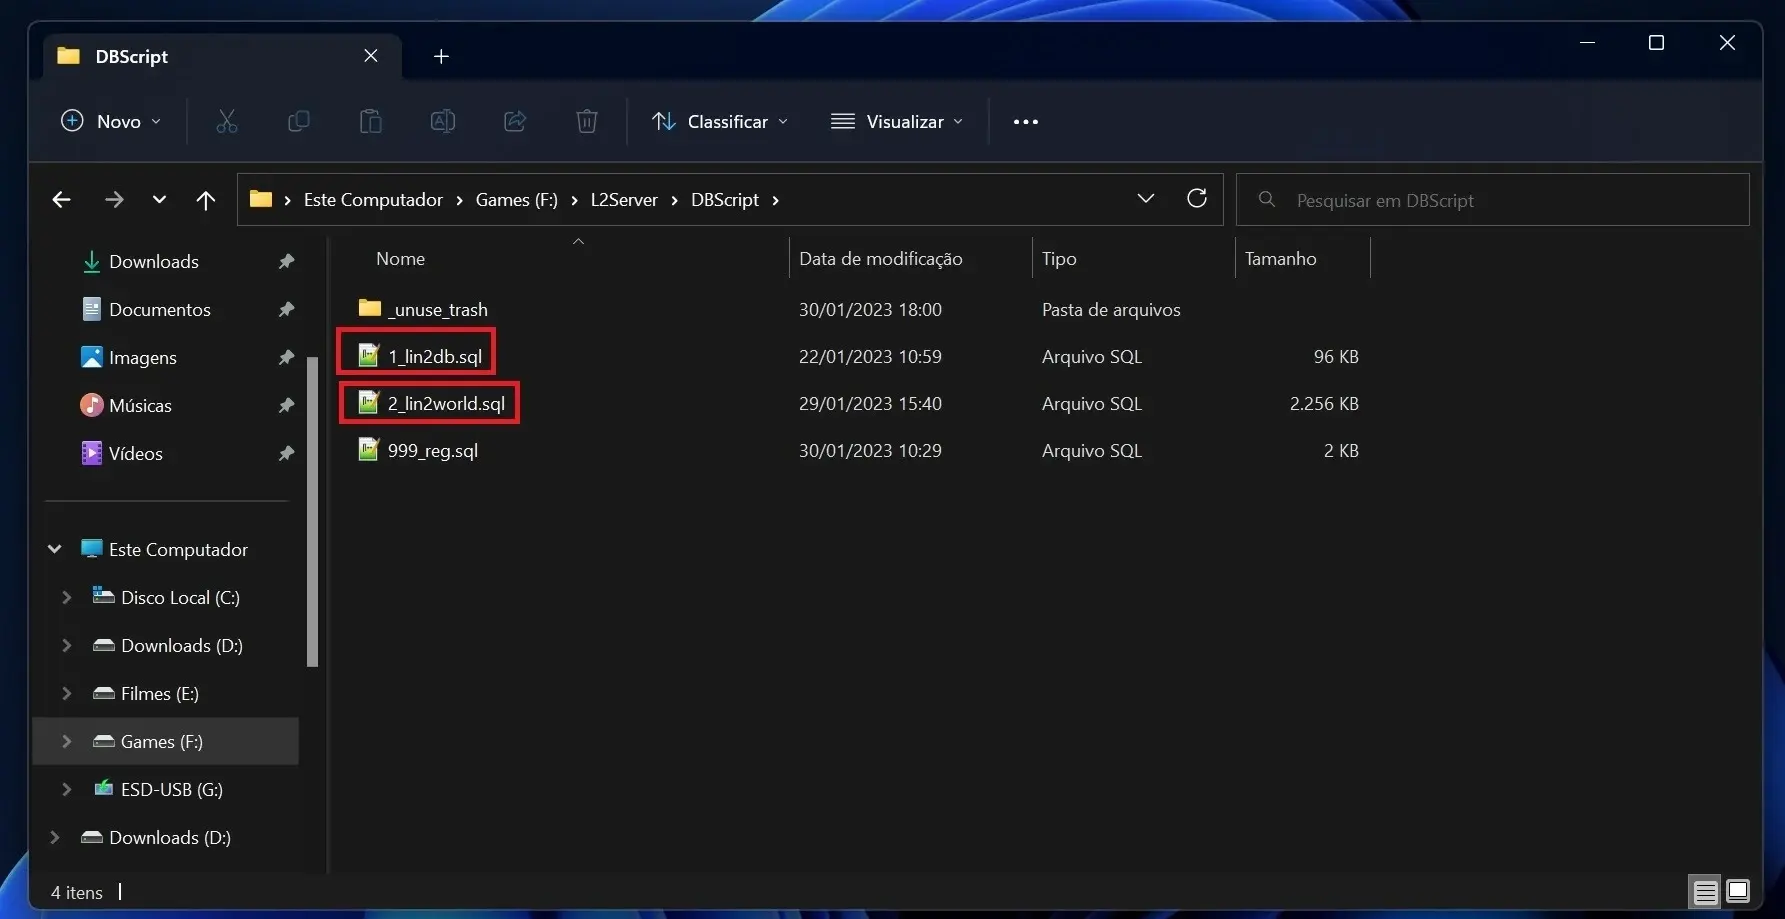Click the search magnifier icon
This screenshot has width=1785, height=919.
[1267, 199]
